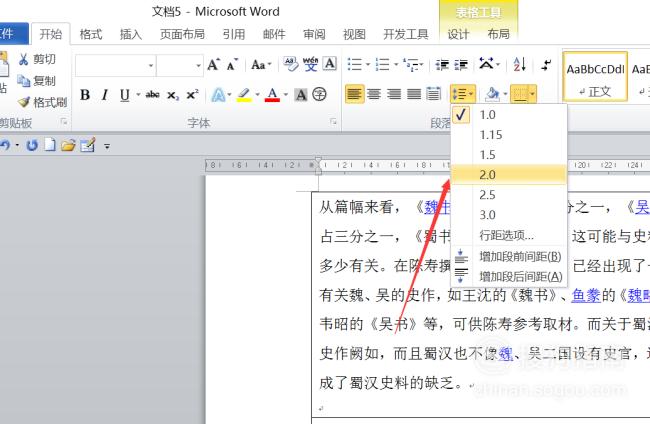The image size is (650, 424).
Task: Show or hide paragraph marks
Action: click(x=546, y=65)
